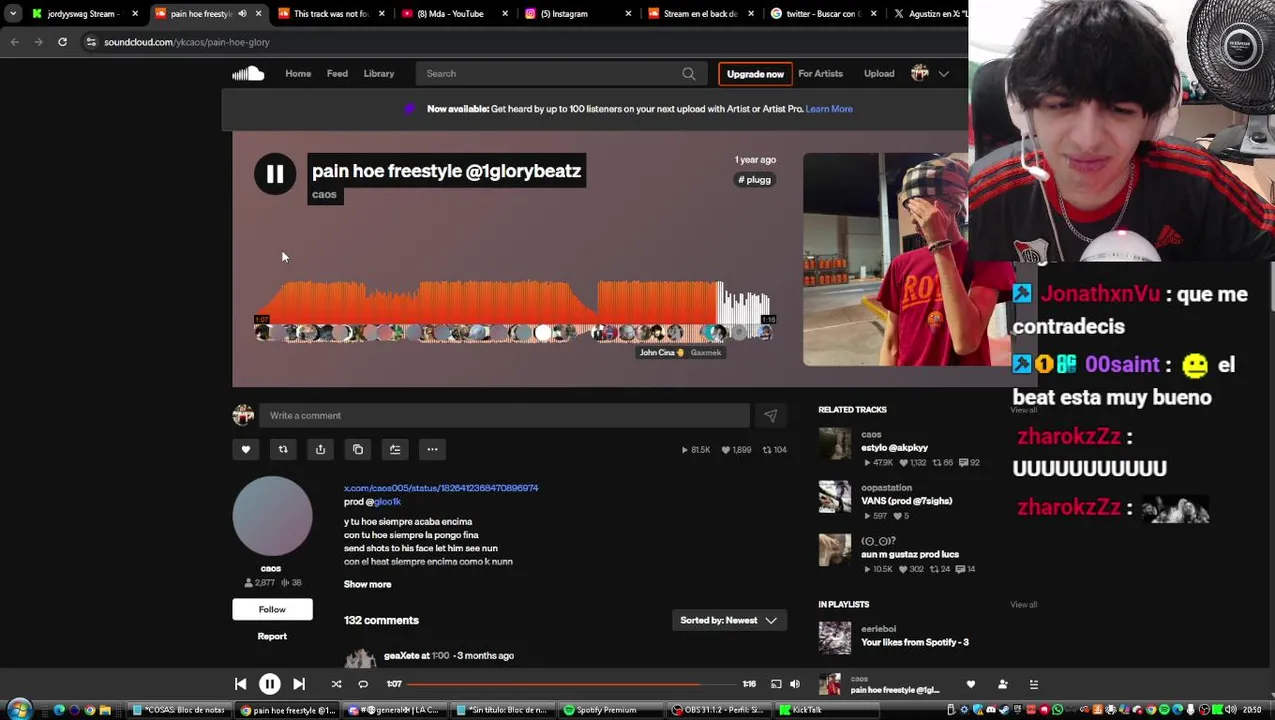Viewport: 1275px width, 720px height.
Task: Open the caos artist avatar
Action: point(272,516)
